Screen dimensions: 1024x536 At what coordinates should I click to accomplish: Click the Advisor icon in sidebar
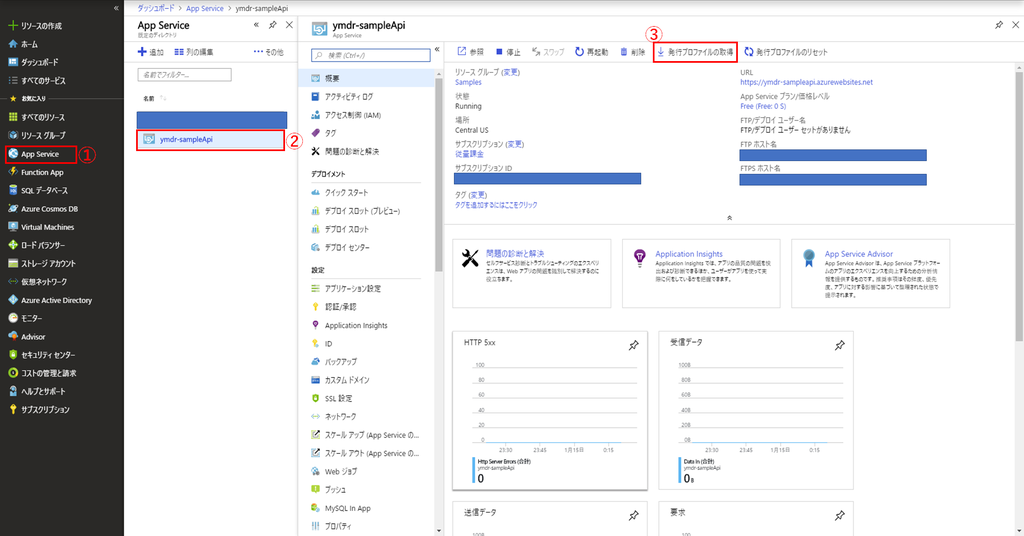(x=12, y=336)
